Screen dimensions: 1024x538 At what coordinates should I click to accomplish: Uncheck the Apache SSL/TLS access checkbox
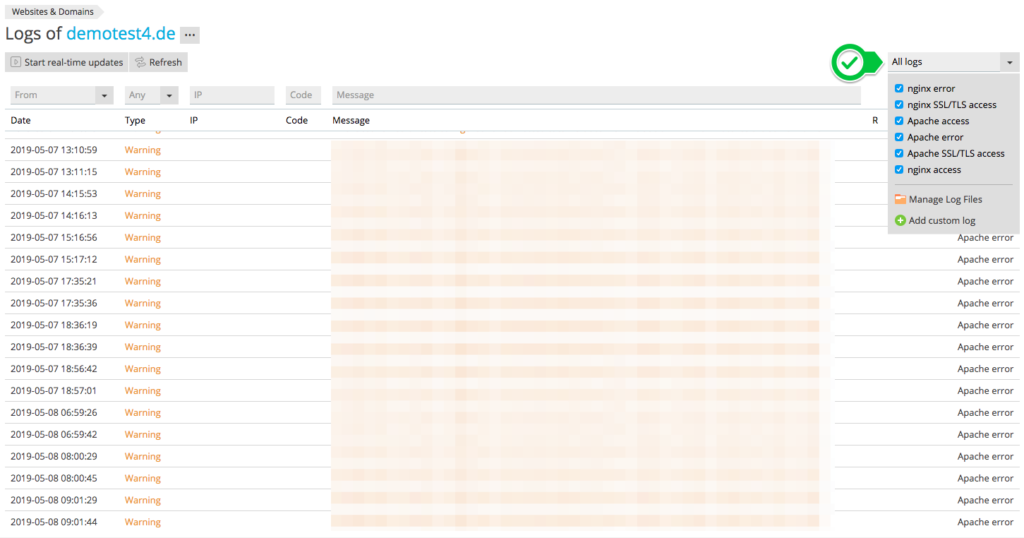pos(899,153)
